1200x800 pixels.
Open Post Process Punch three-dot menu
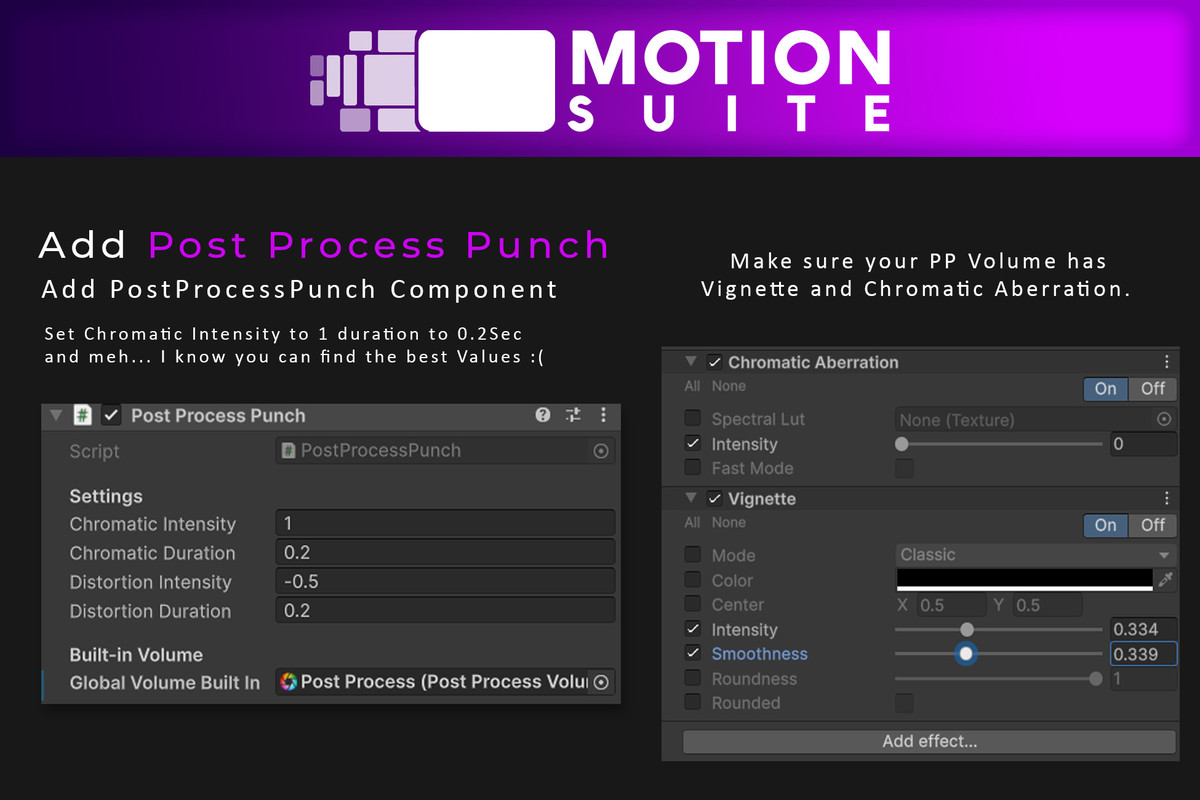[603, 415]
